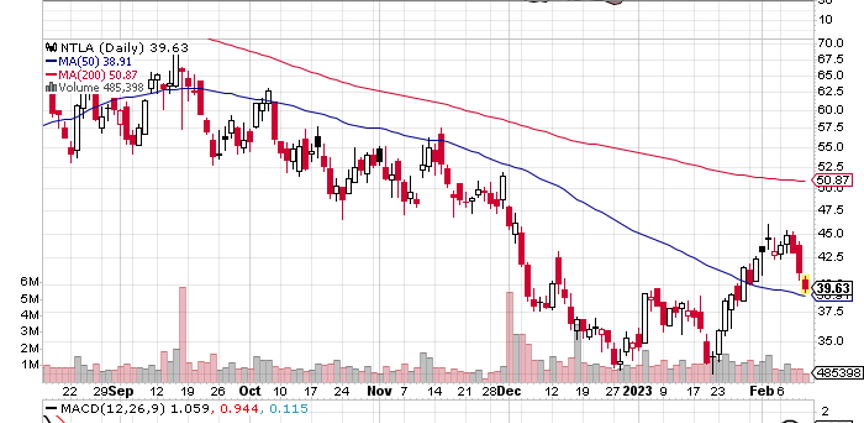Click the red MA(200) line swatch

51,74
